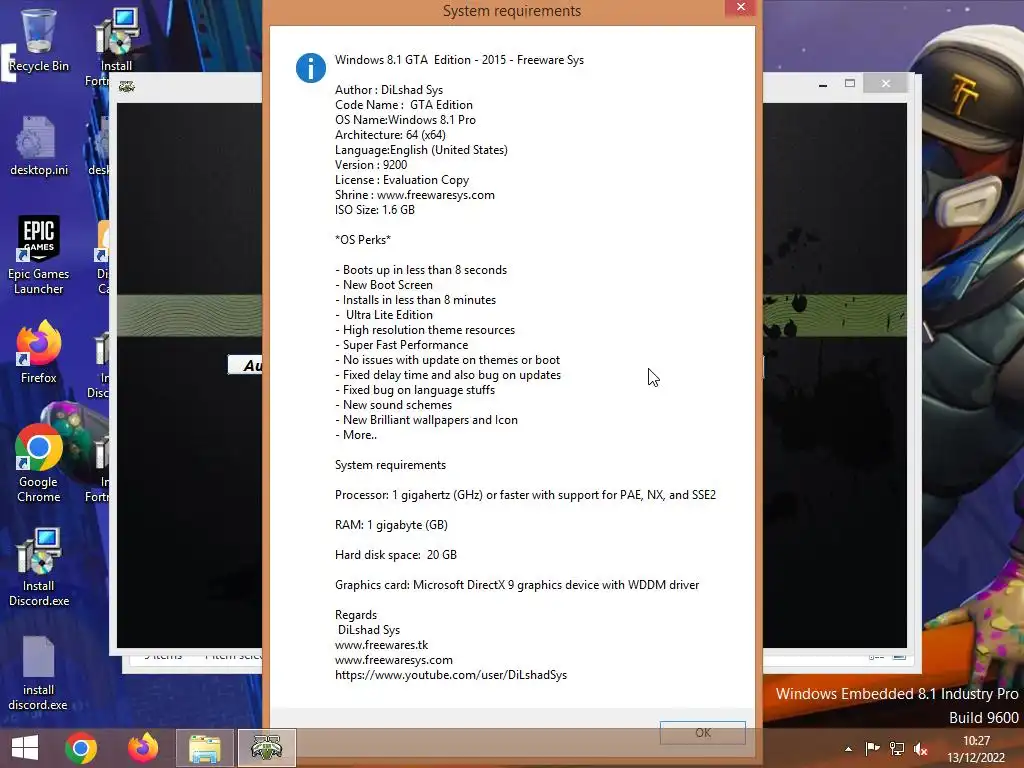The width and height of the screenshot is (1024, 768).
Task: Click the 'Version : 9200' line
Action: [371, 165]
